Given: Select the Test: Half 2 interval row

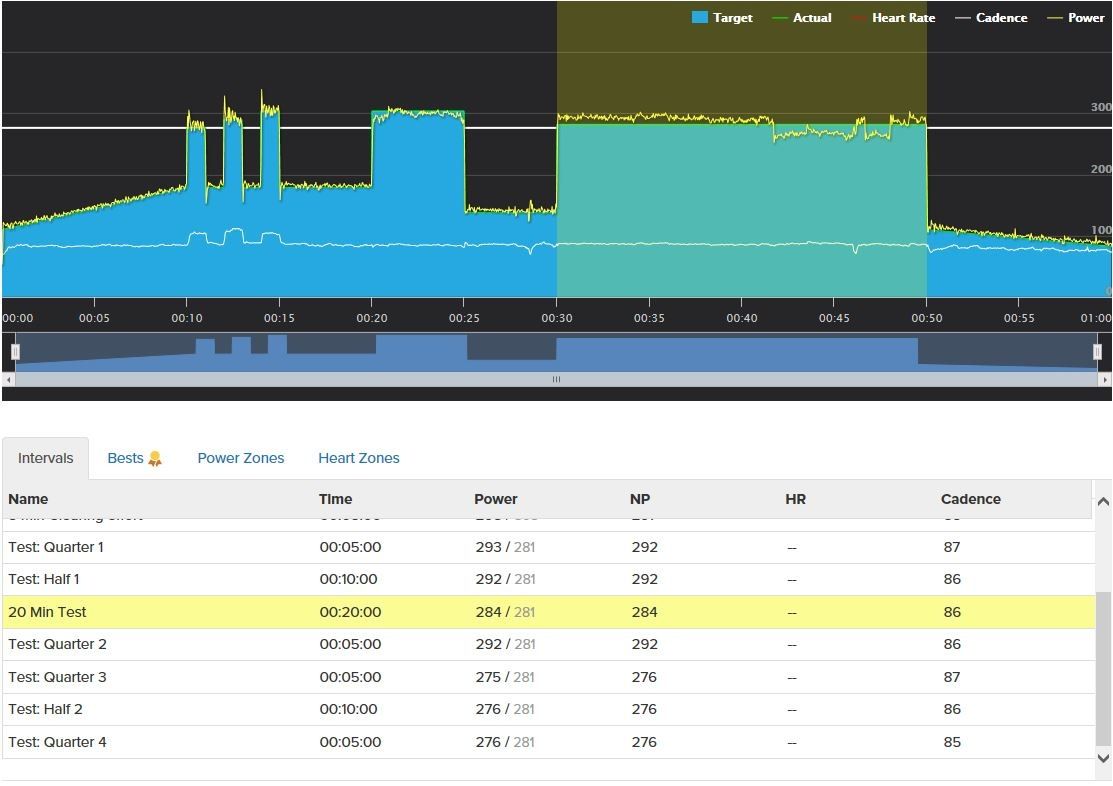Looking at the screenshot, I should [x=549, y=709].
